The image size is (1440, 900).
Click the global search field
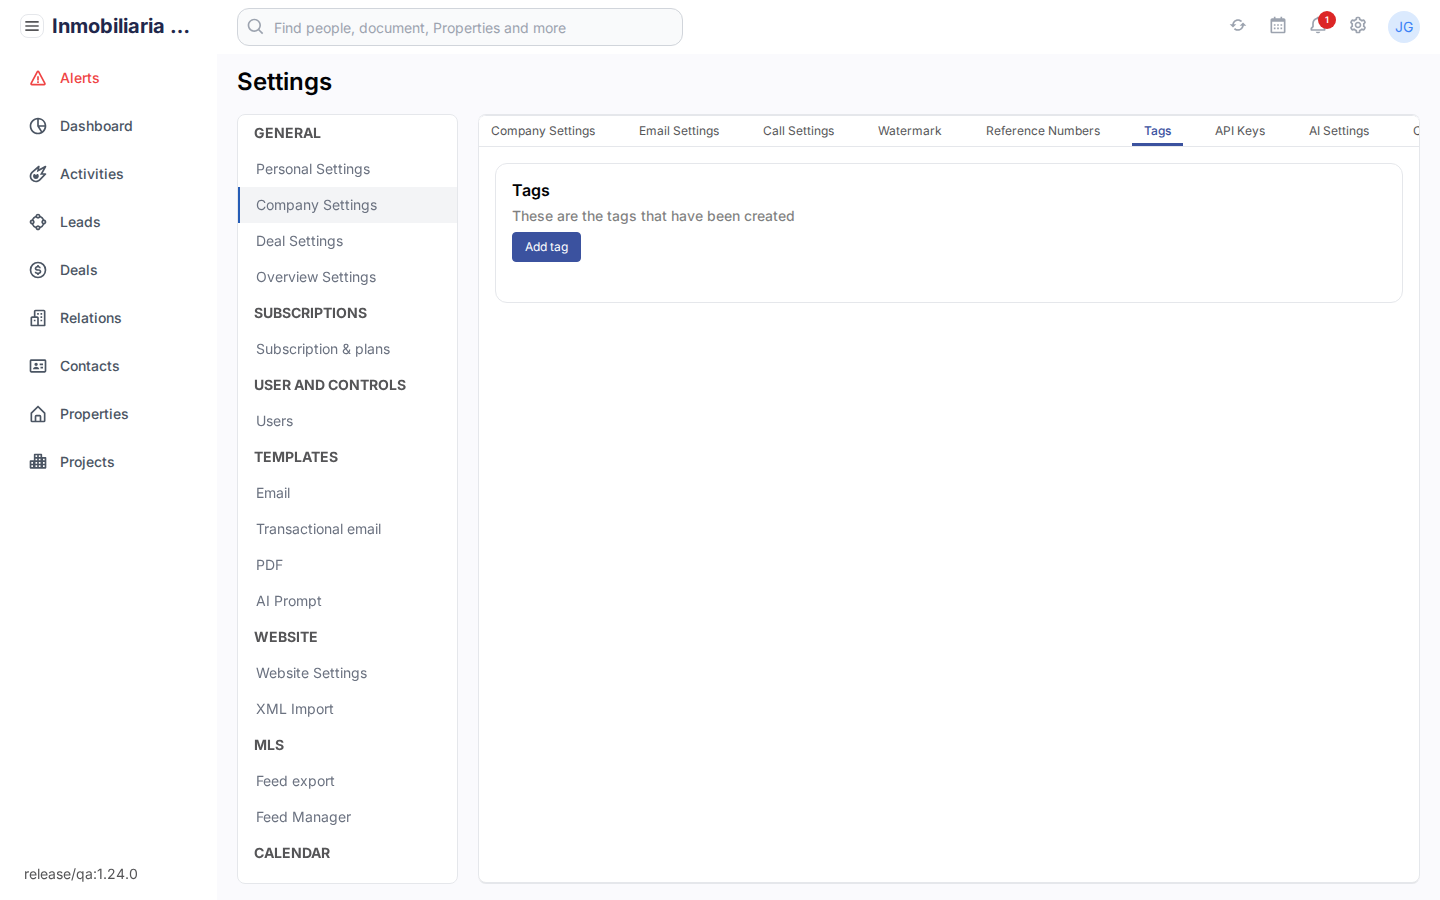click(x=460, y=27)
